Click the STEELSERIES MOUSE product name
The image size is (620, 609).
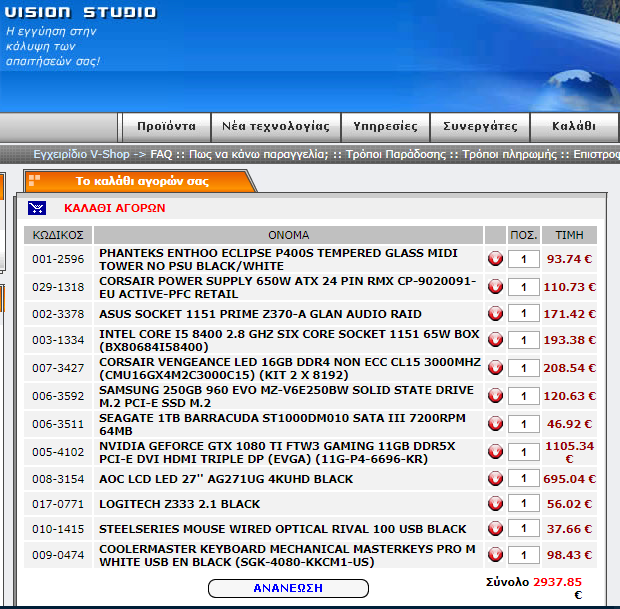click(x=283, y=529)
